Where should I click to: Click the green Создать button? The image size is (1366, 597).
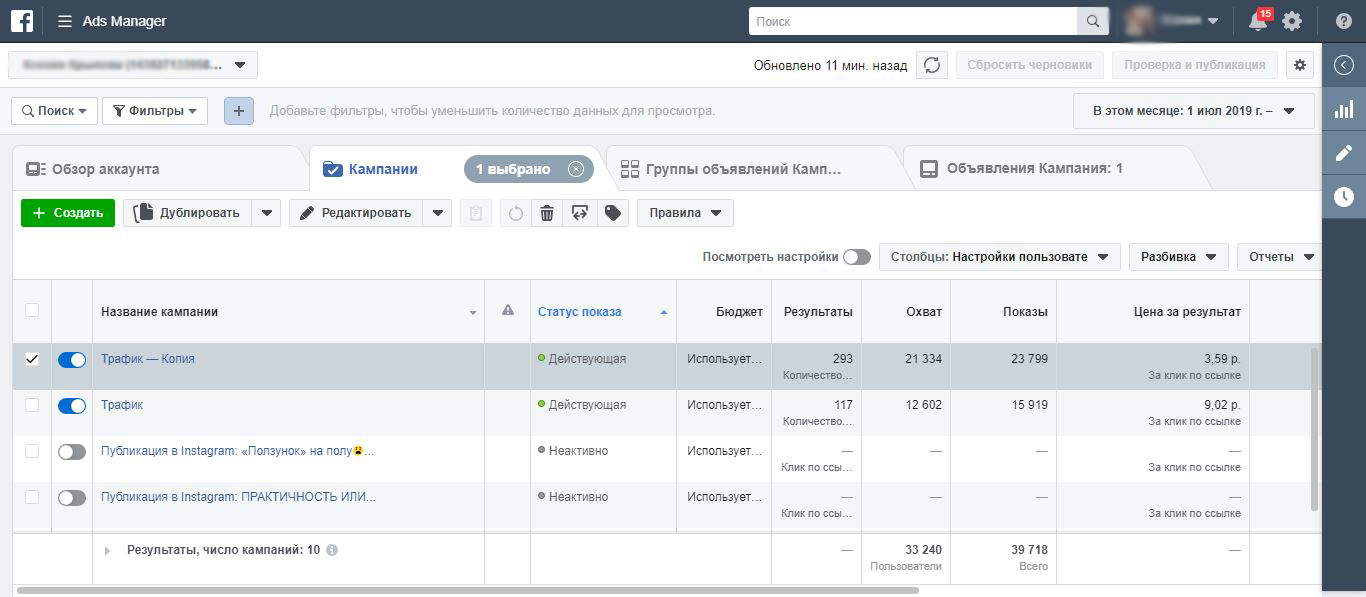[68, 213]
